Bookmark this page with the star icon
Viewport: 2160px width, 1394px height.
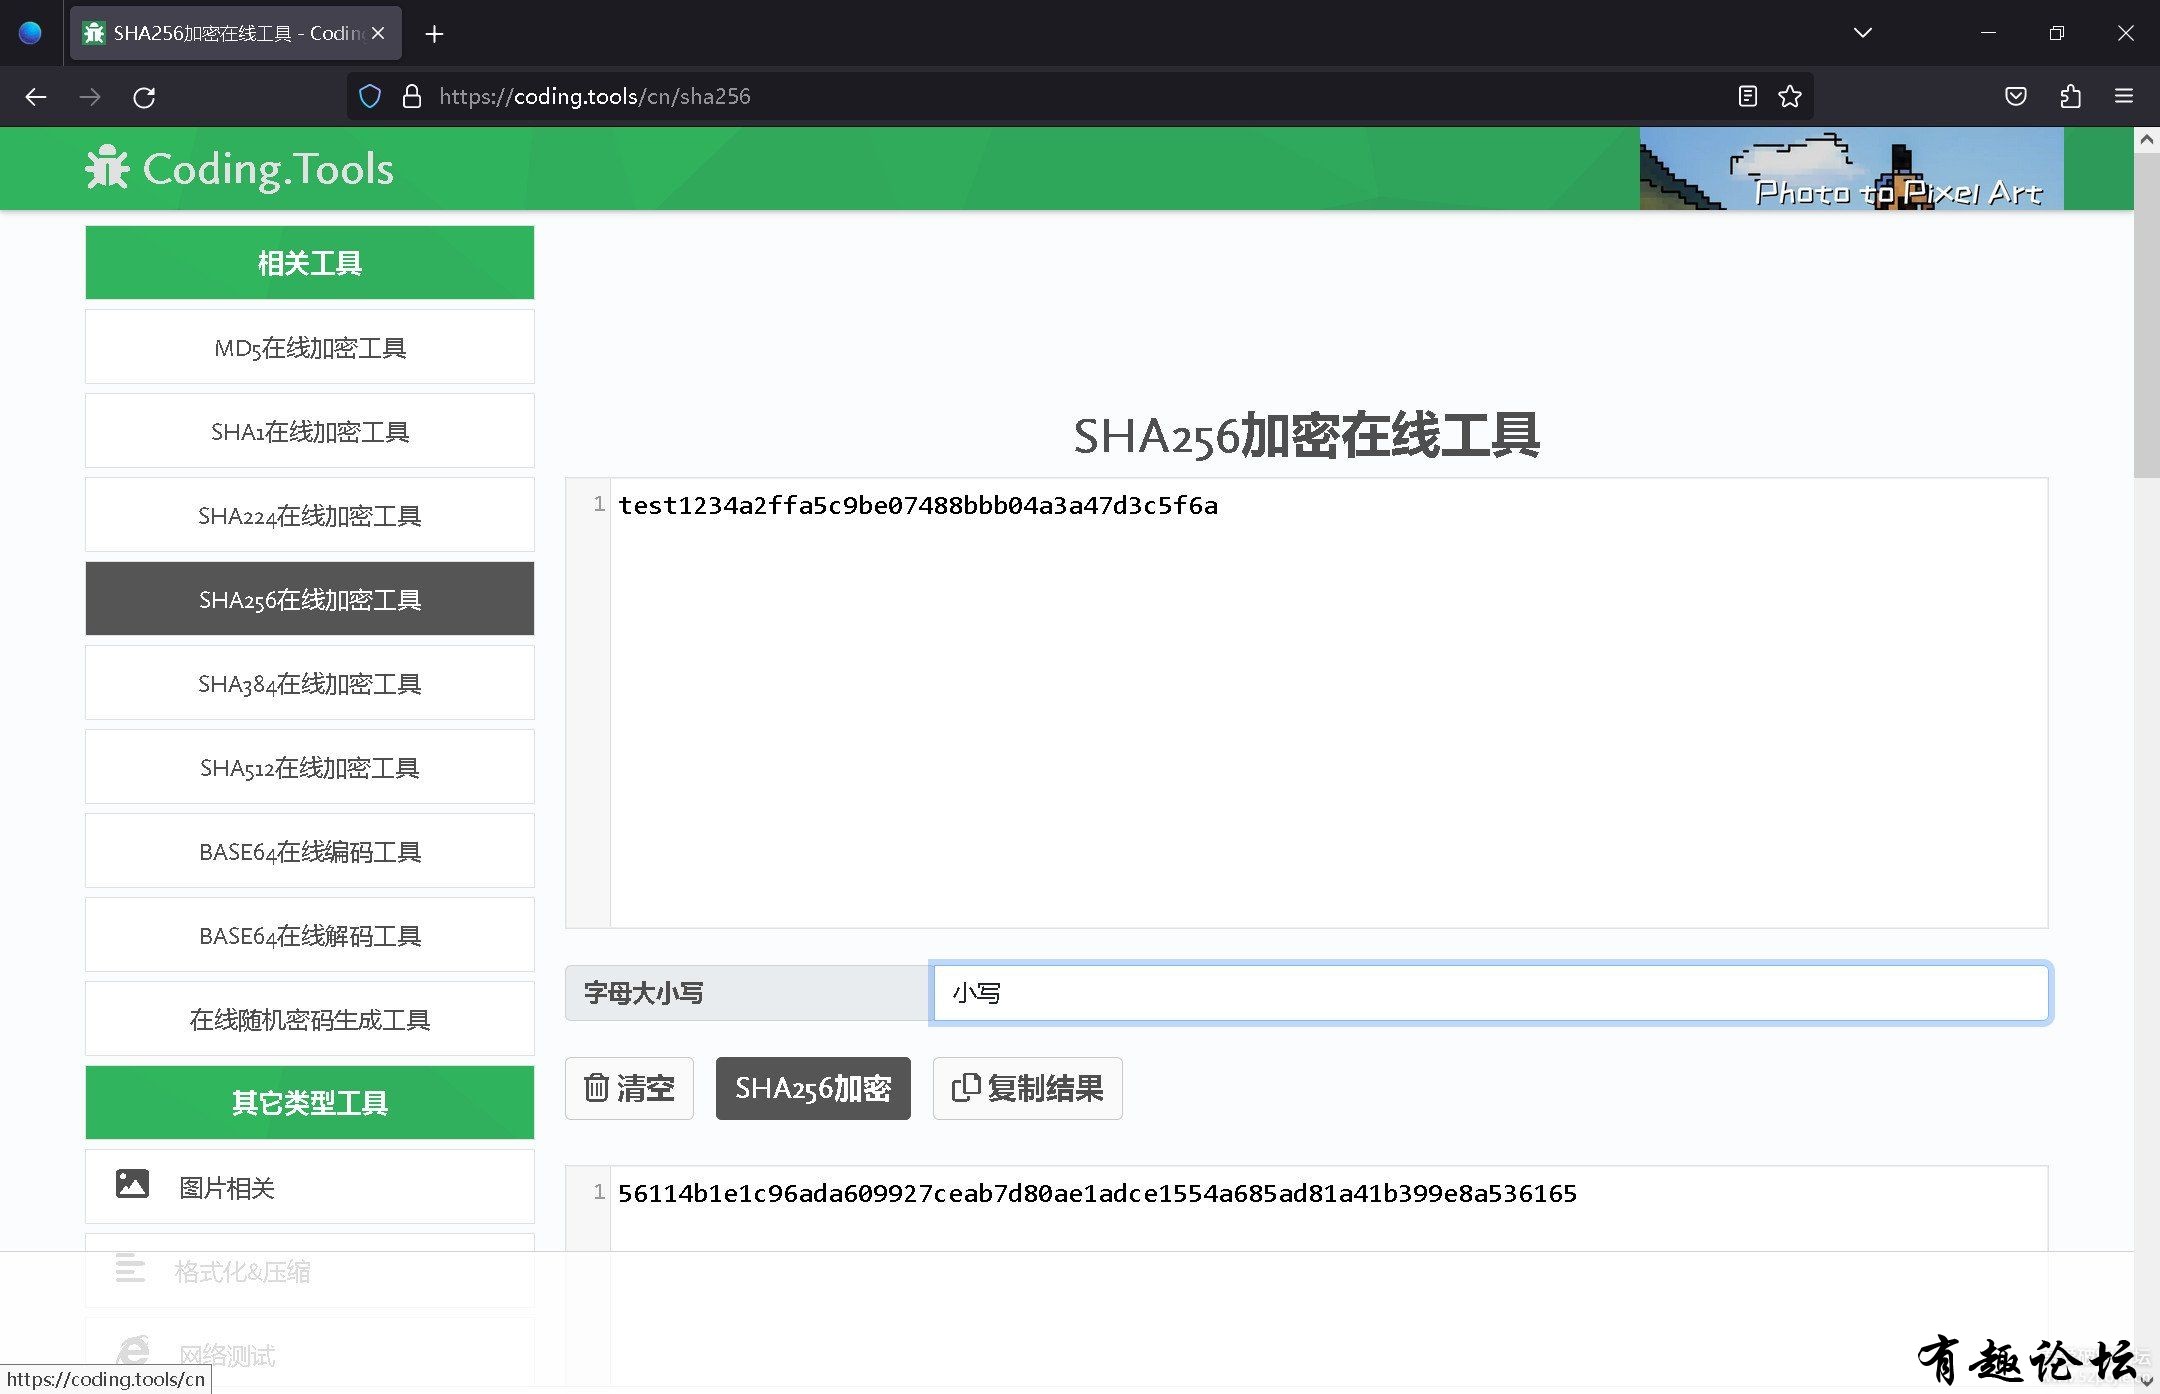coord(1790,96)
